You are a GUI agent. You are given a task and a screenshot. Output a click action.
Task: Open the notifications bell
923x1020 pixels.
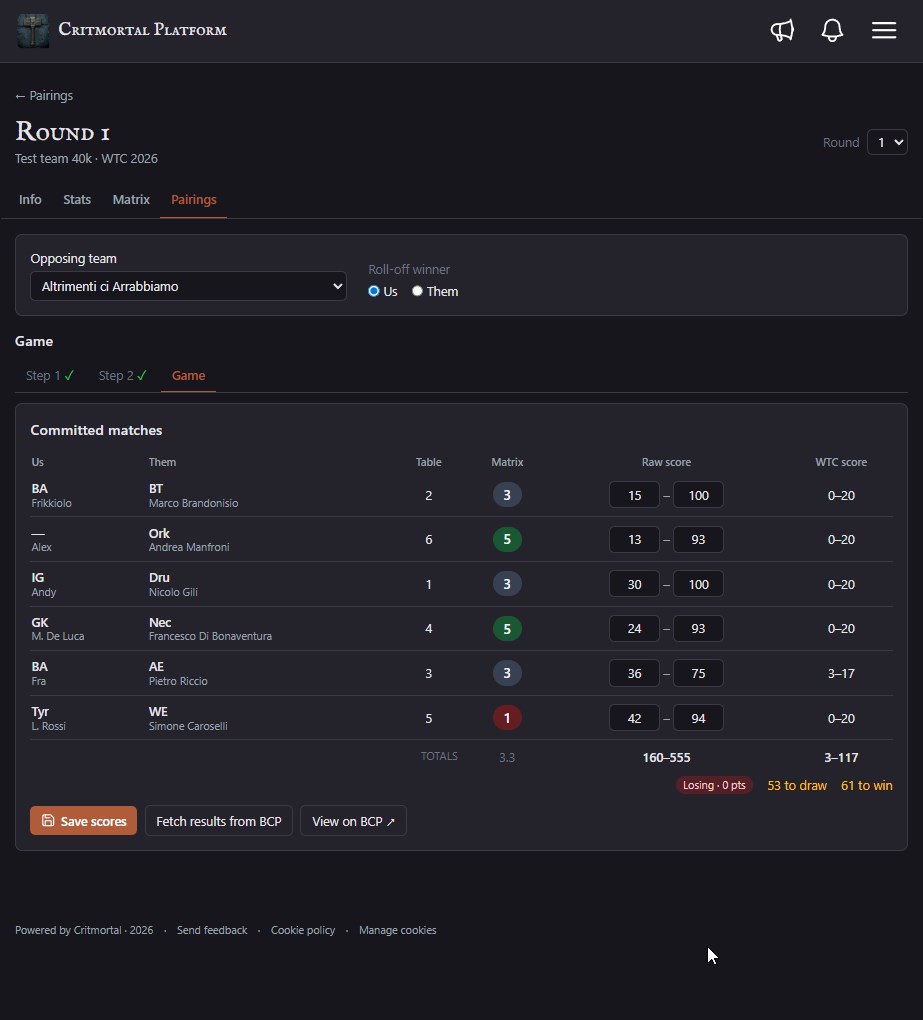[x=832, y=30]
